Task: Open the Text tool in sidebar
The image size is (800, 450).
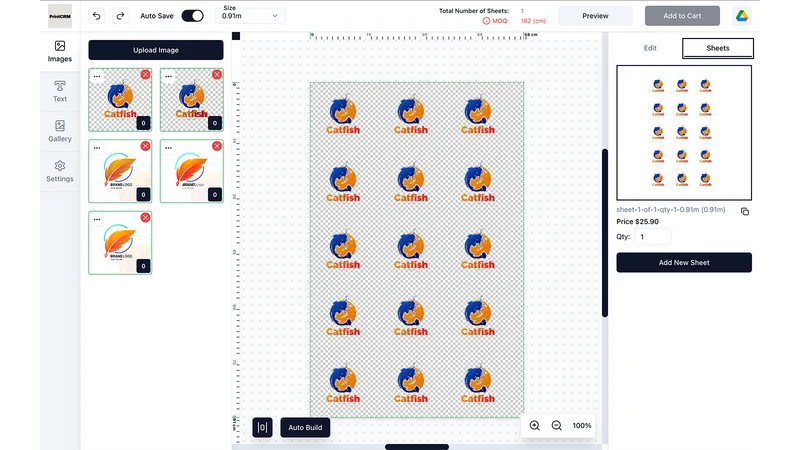Action: coord(60,91)
